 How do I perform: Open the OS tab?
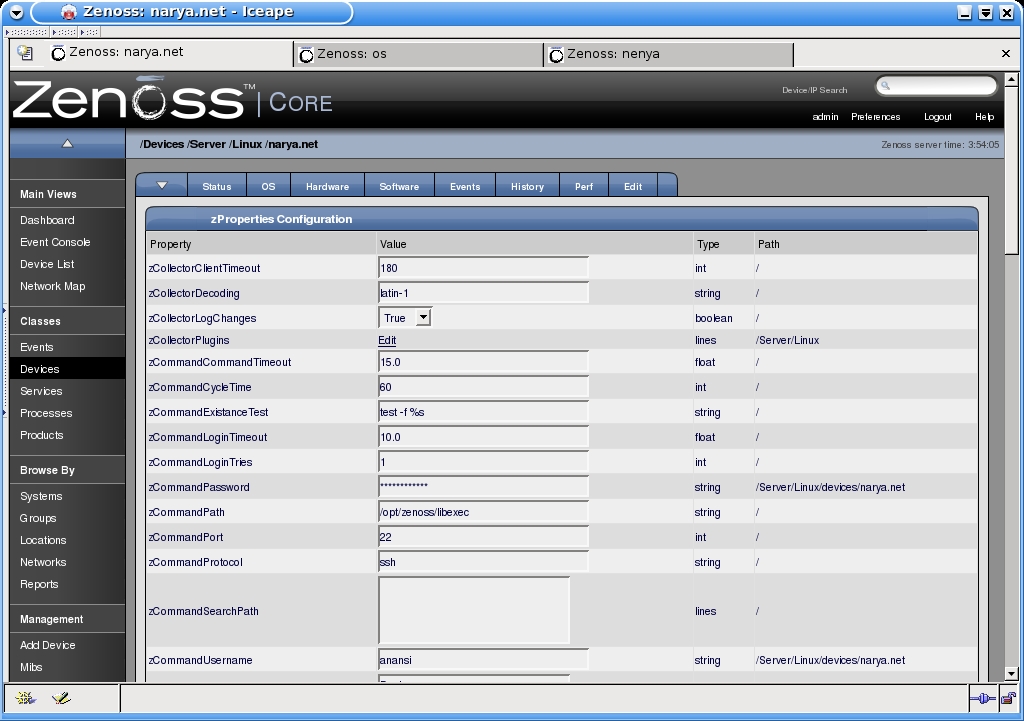[x=268, y=186]
